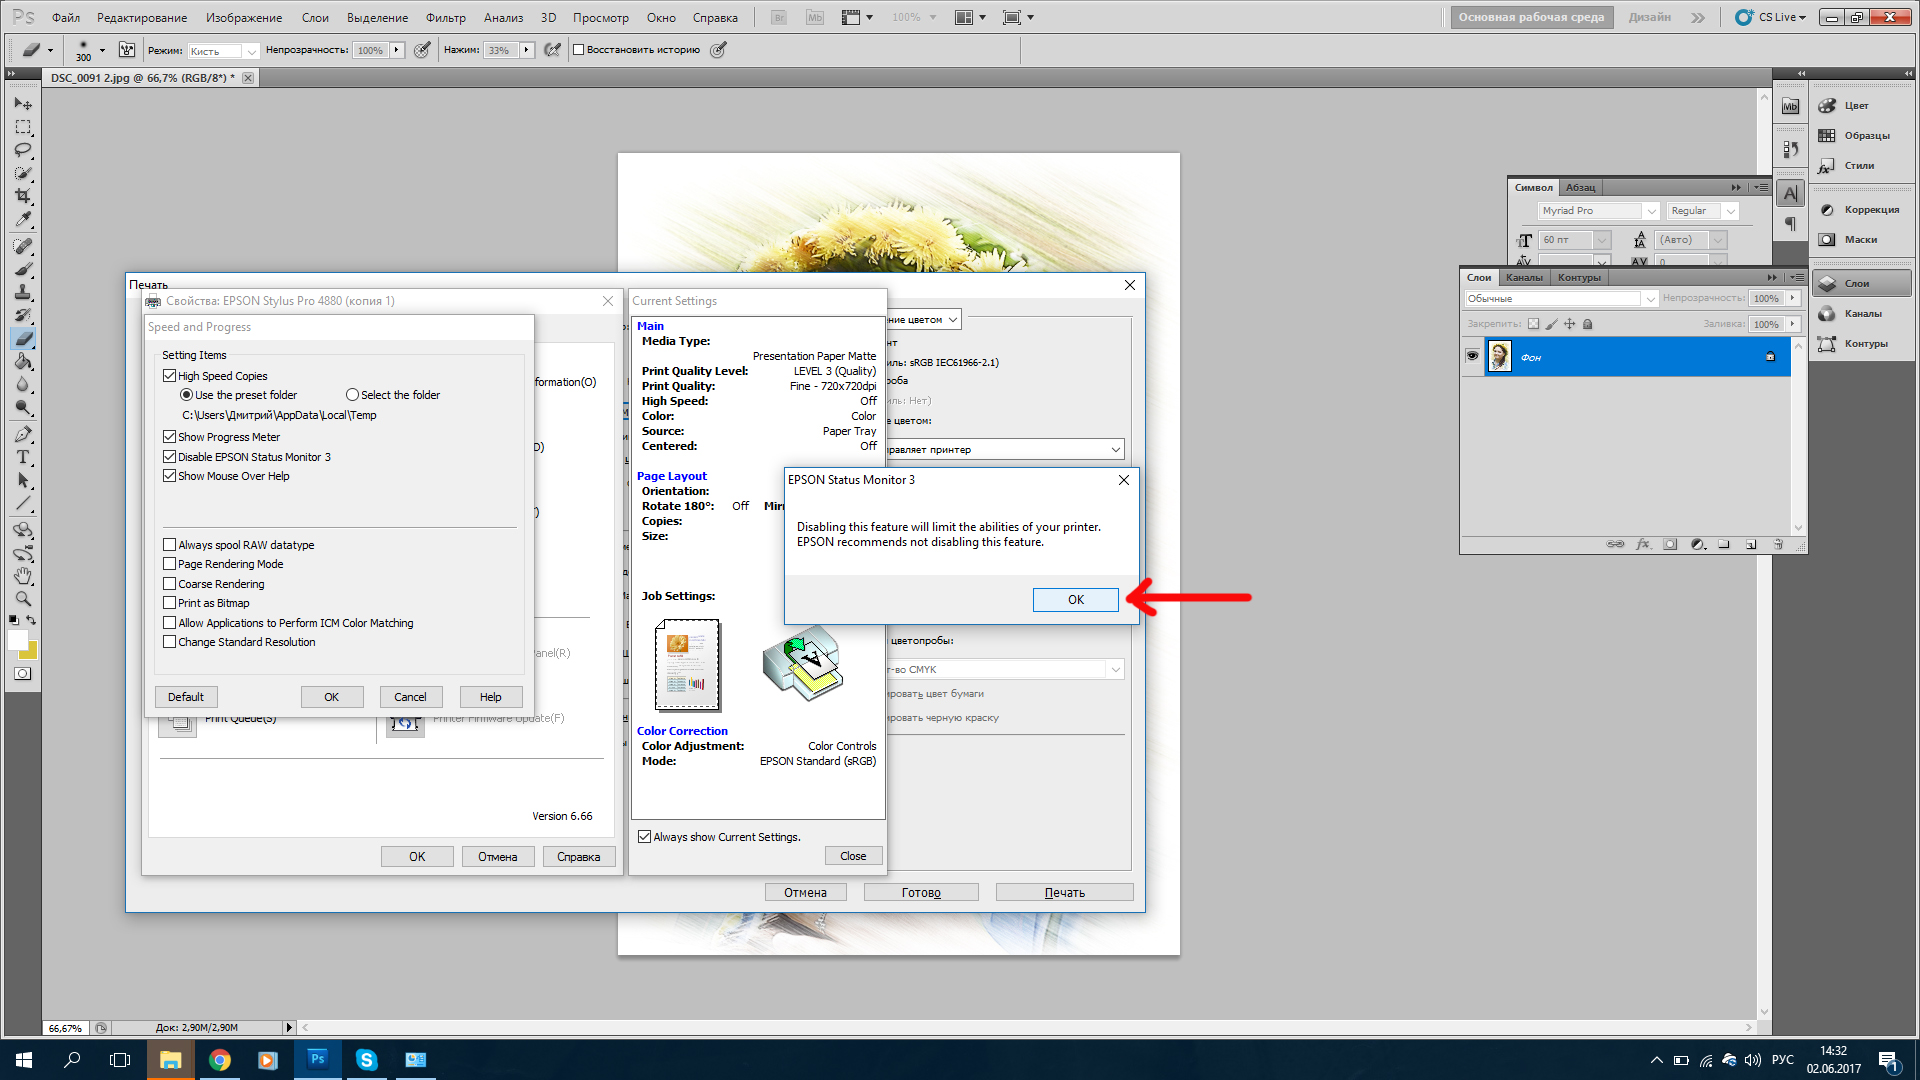Uncheck Disable EPSON Status Monitor 3
The image size is (1920, 1080).
tap(169, 457)
